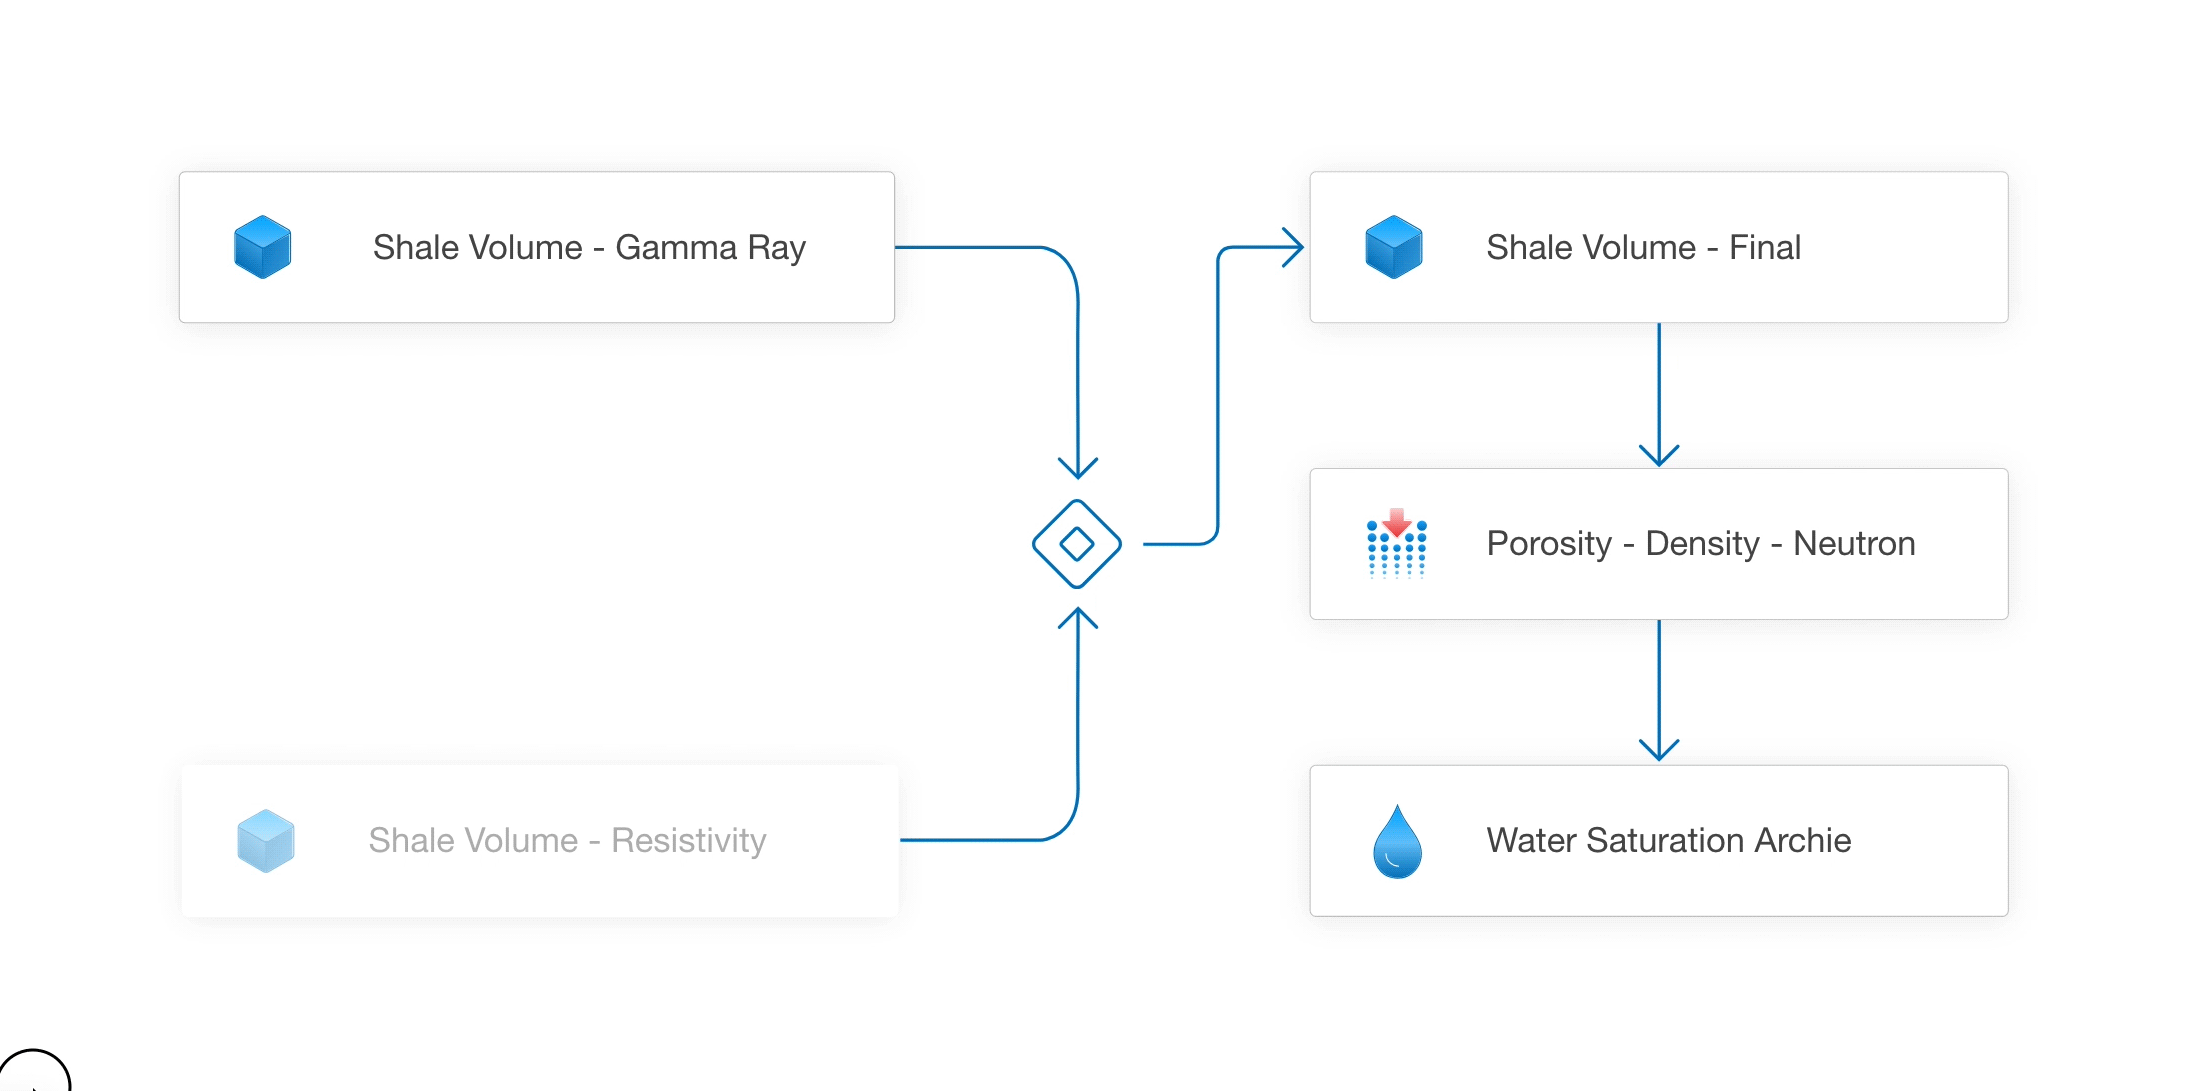Click the Shale Volume - Final cube icon
This screenshot has height=1091, width=2203.
pyautogui.click(x=1393, y=247)
